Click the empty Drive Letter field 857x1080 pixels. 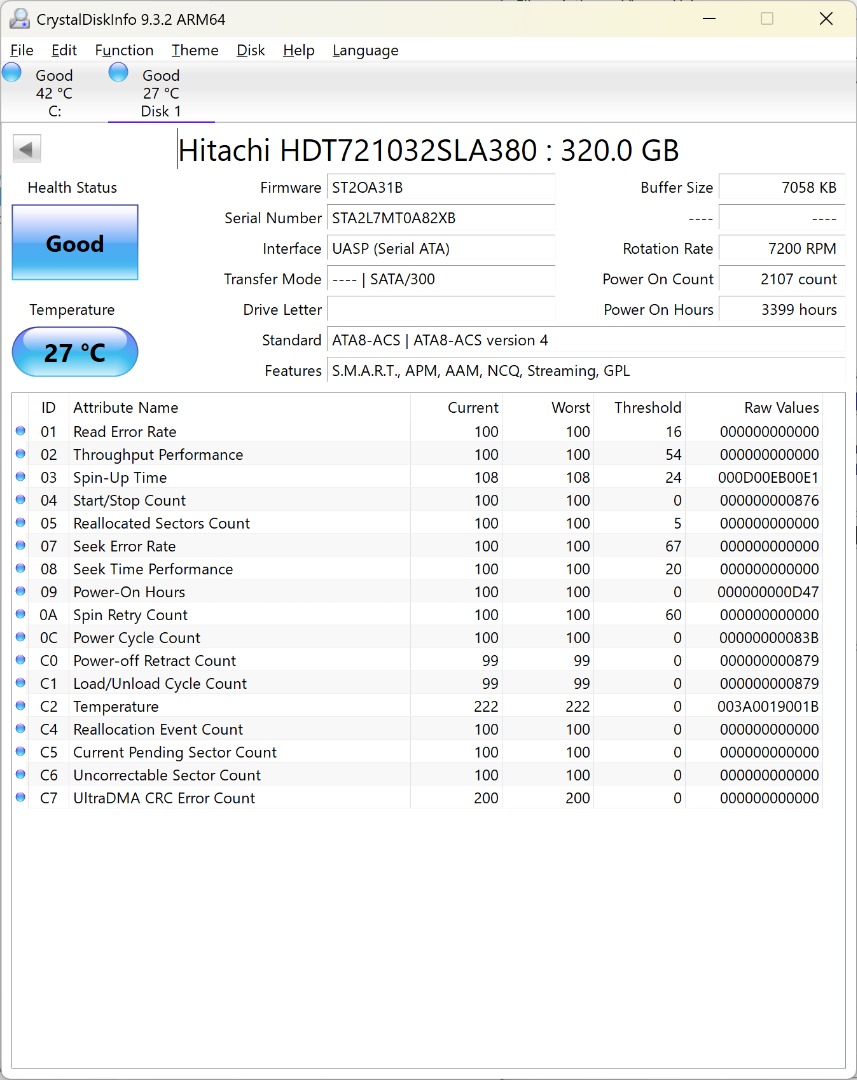click(x=440, y=310)
